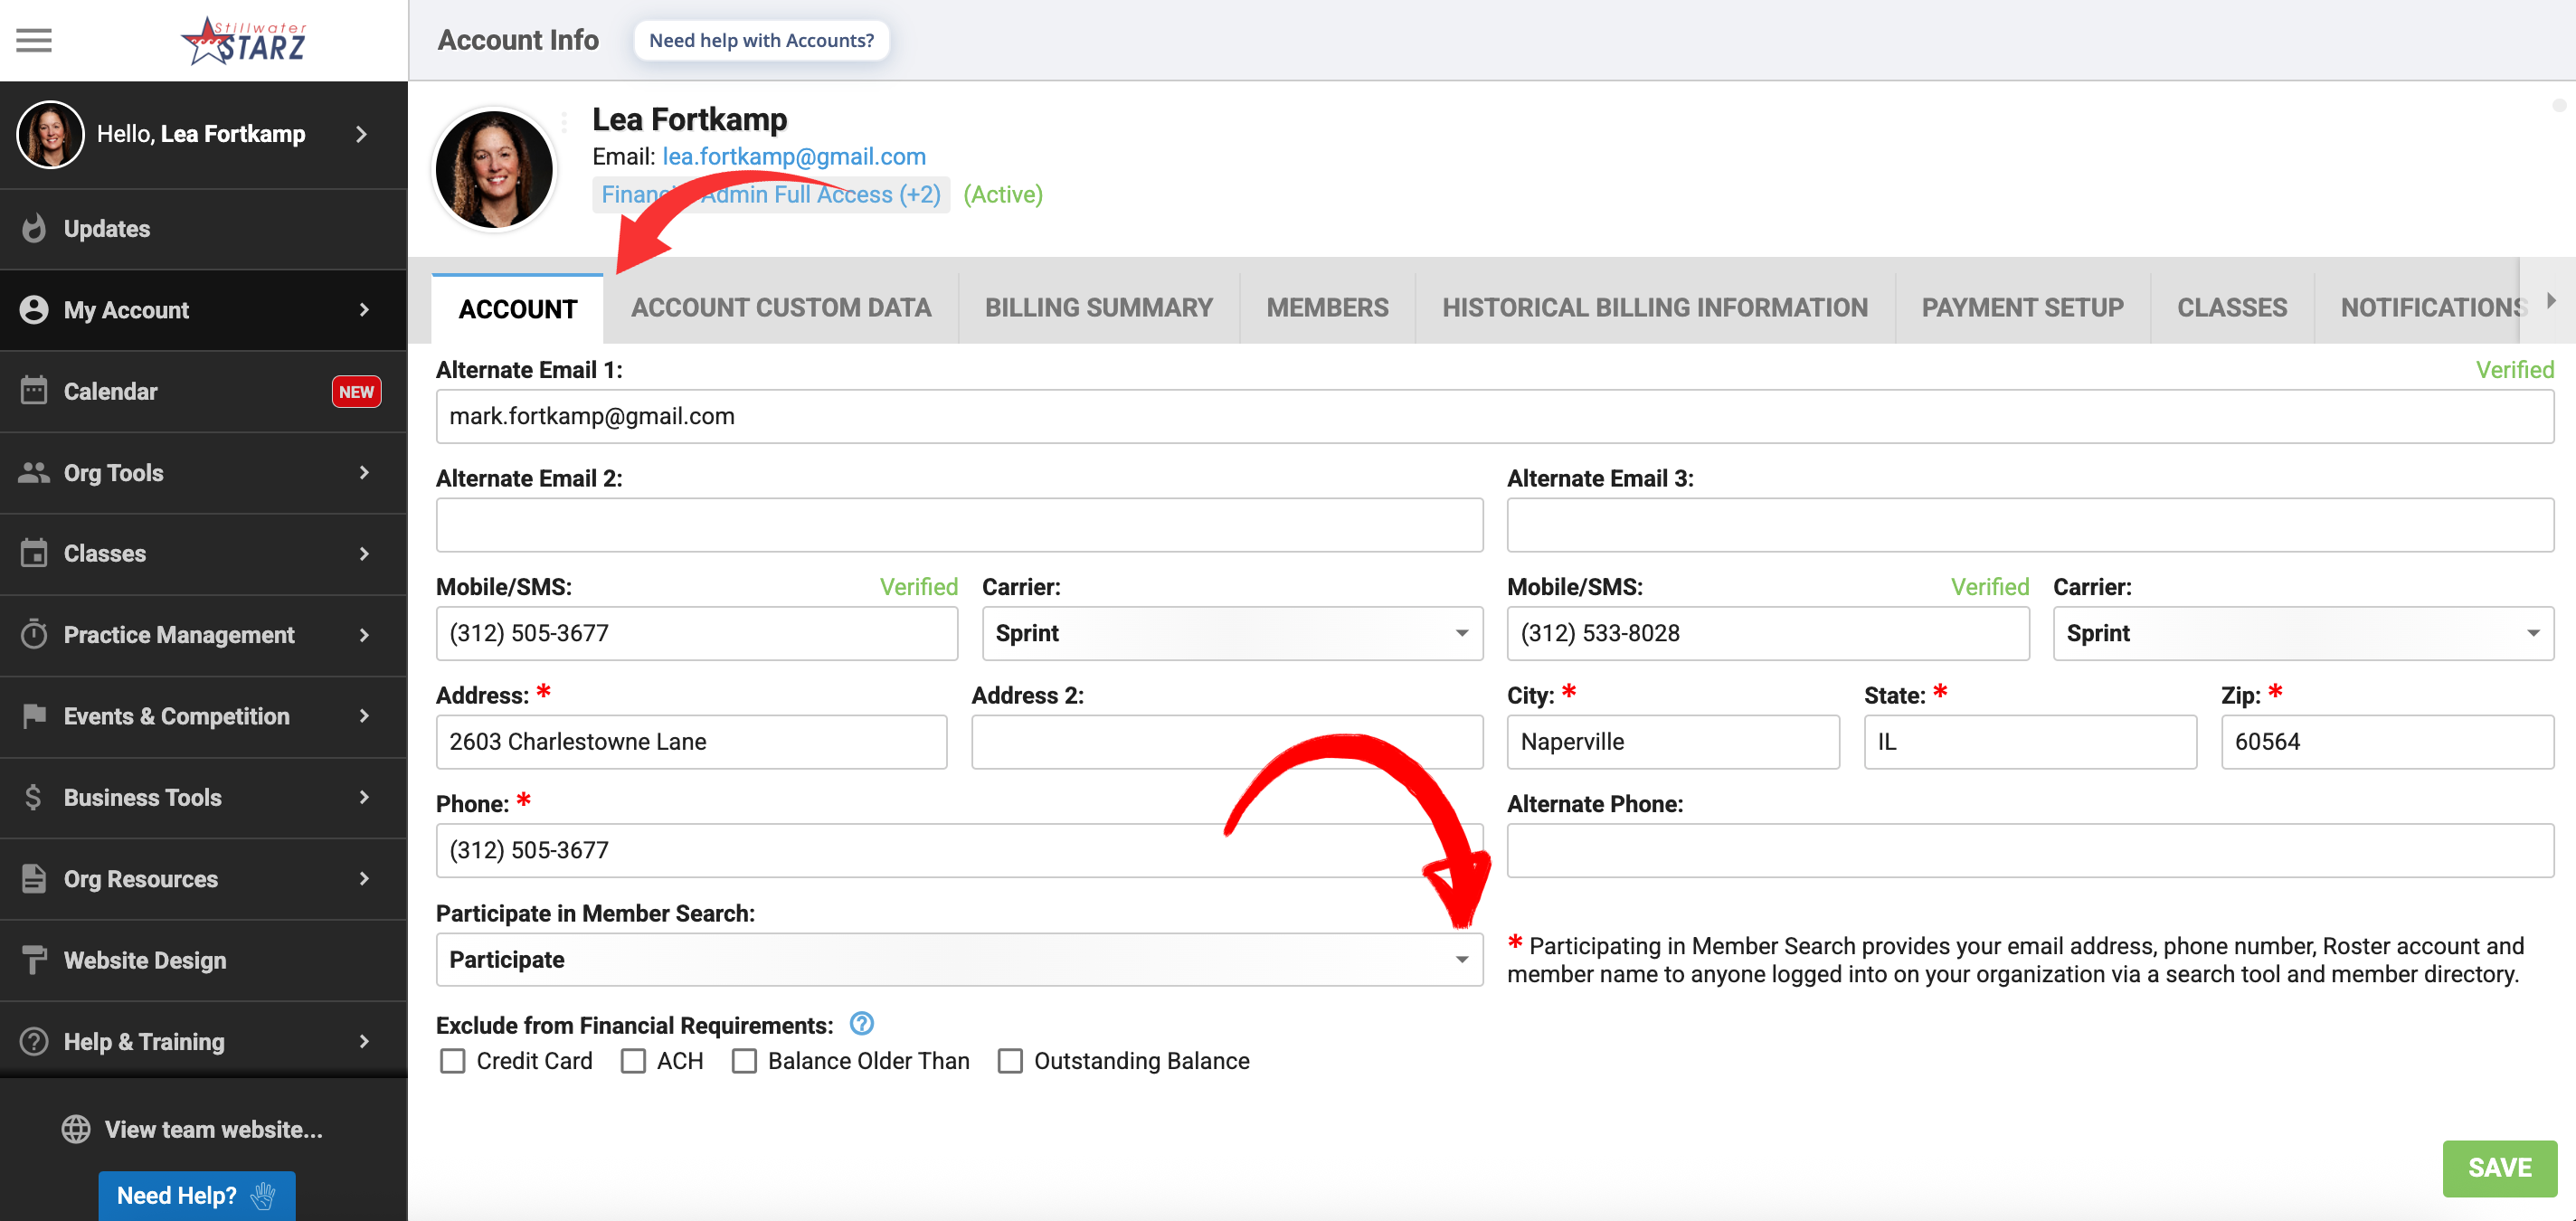Open the Participate in Member Search dropdown
Image resolution: width=2576 pixels, height=1221 pixels.
point(958,959)
